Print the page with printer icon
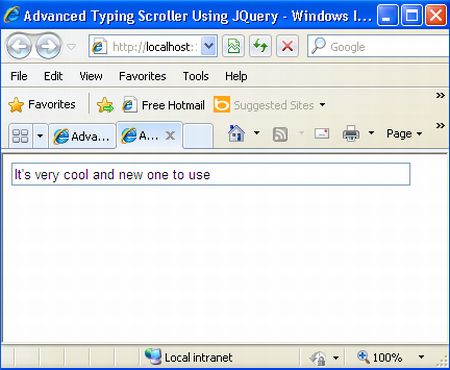This screenshot has width=450, height=370. pos(351,134)
